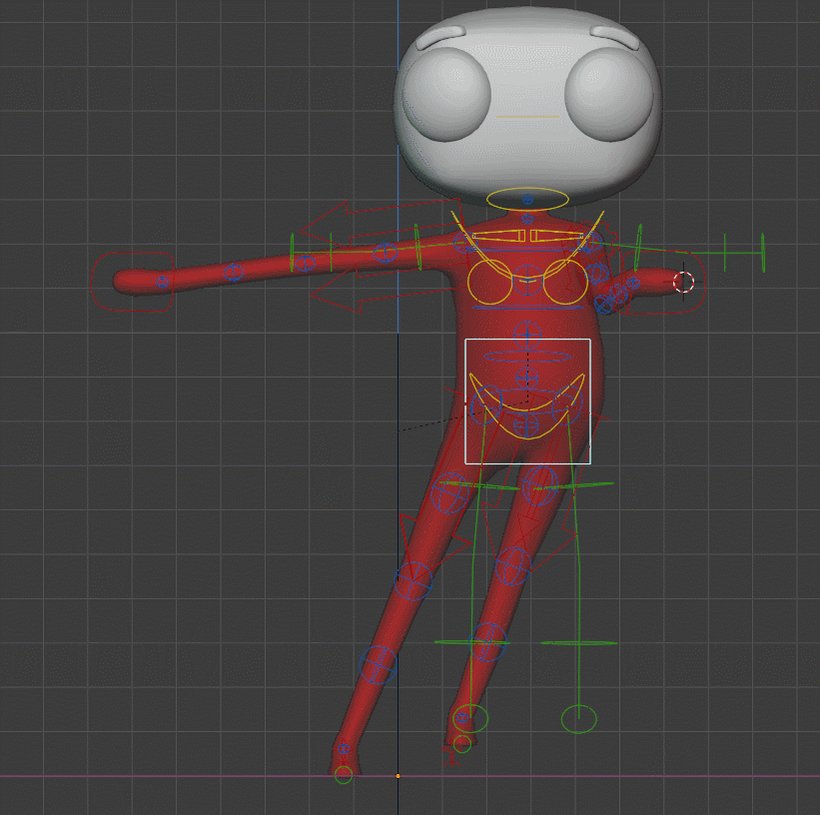Image resolution: width=820 pixels, height=815 pixels.
Task: Select the detached green foot circle beside the legs
Action: coord(578,719)
